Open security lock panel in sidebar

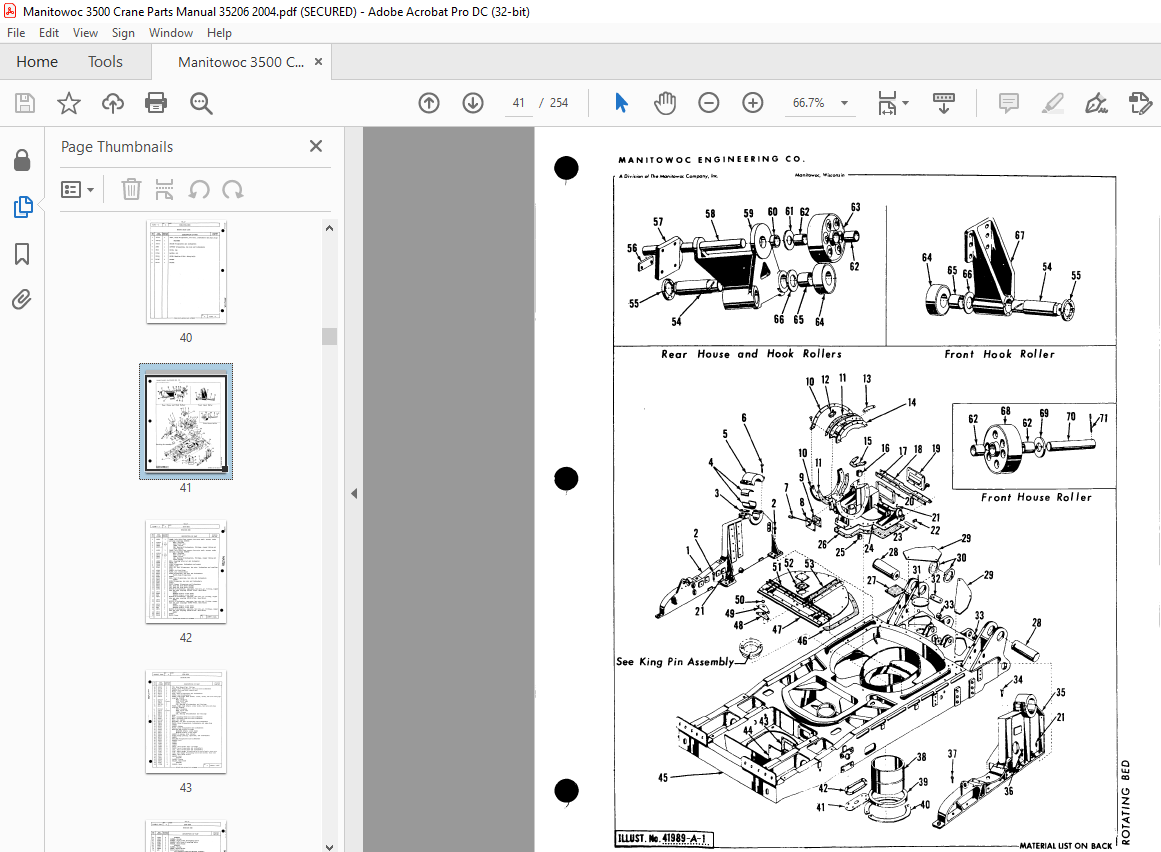22,160
